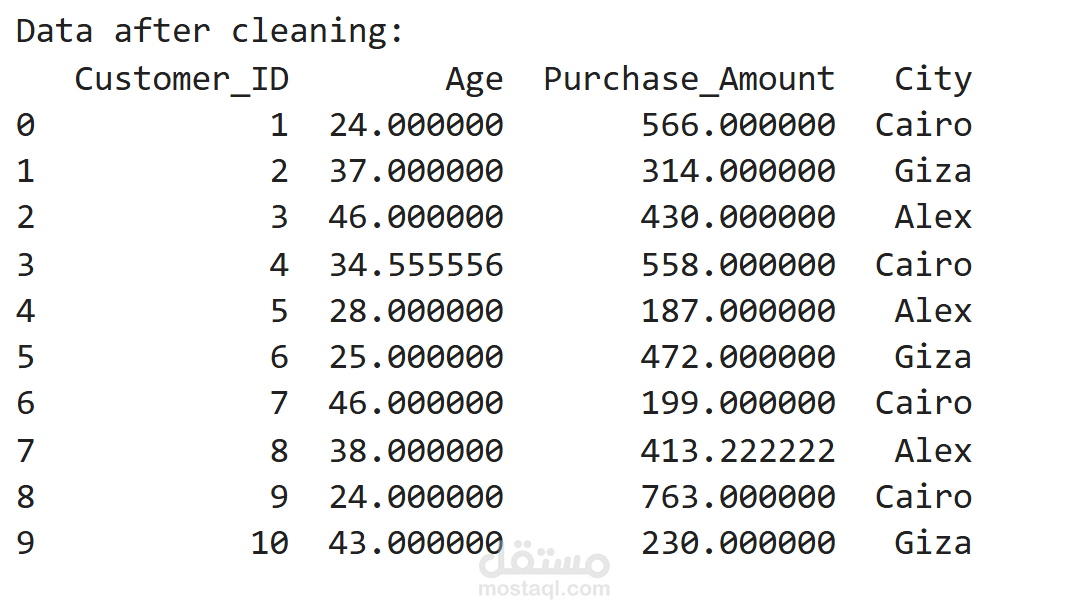Select the City column header
This screenshot has width=1090, height=612.
[x=932, y=79]
